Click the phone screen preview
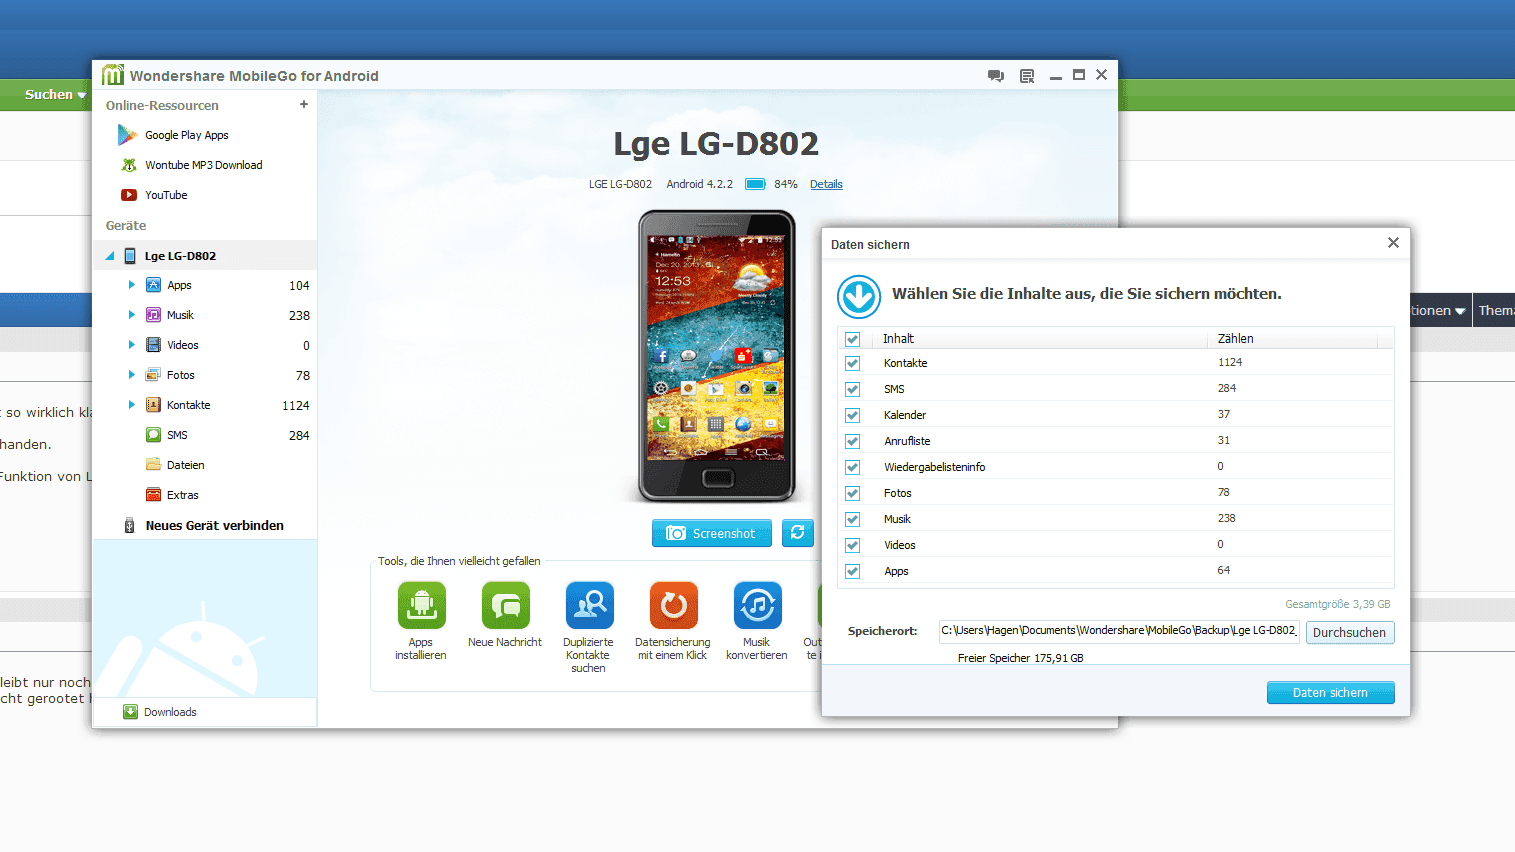The width and height of the screenshot is (1515, 852). (x=717, y=348)
